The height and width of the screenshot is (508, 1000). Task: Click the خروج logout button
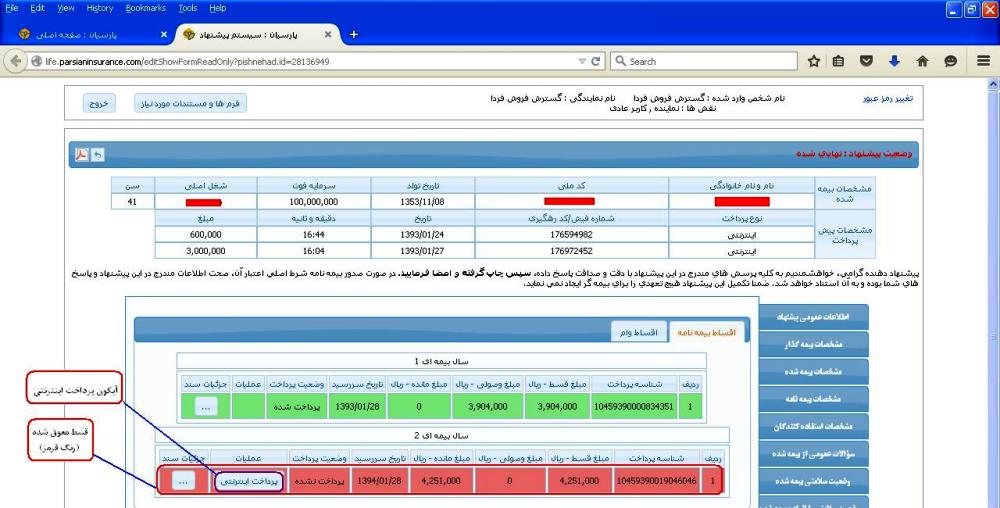99,103
